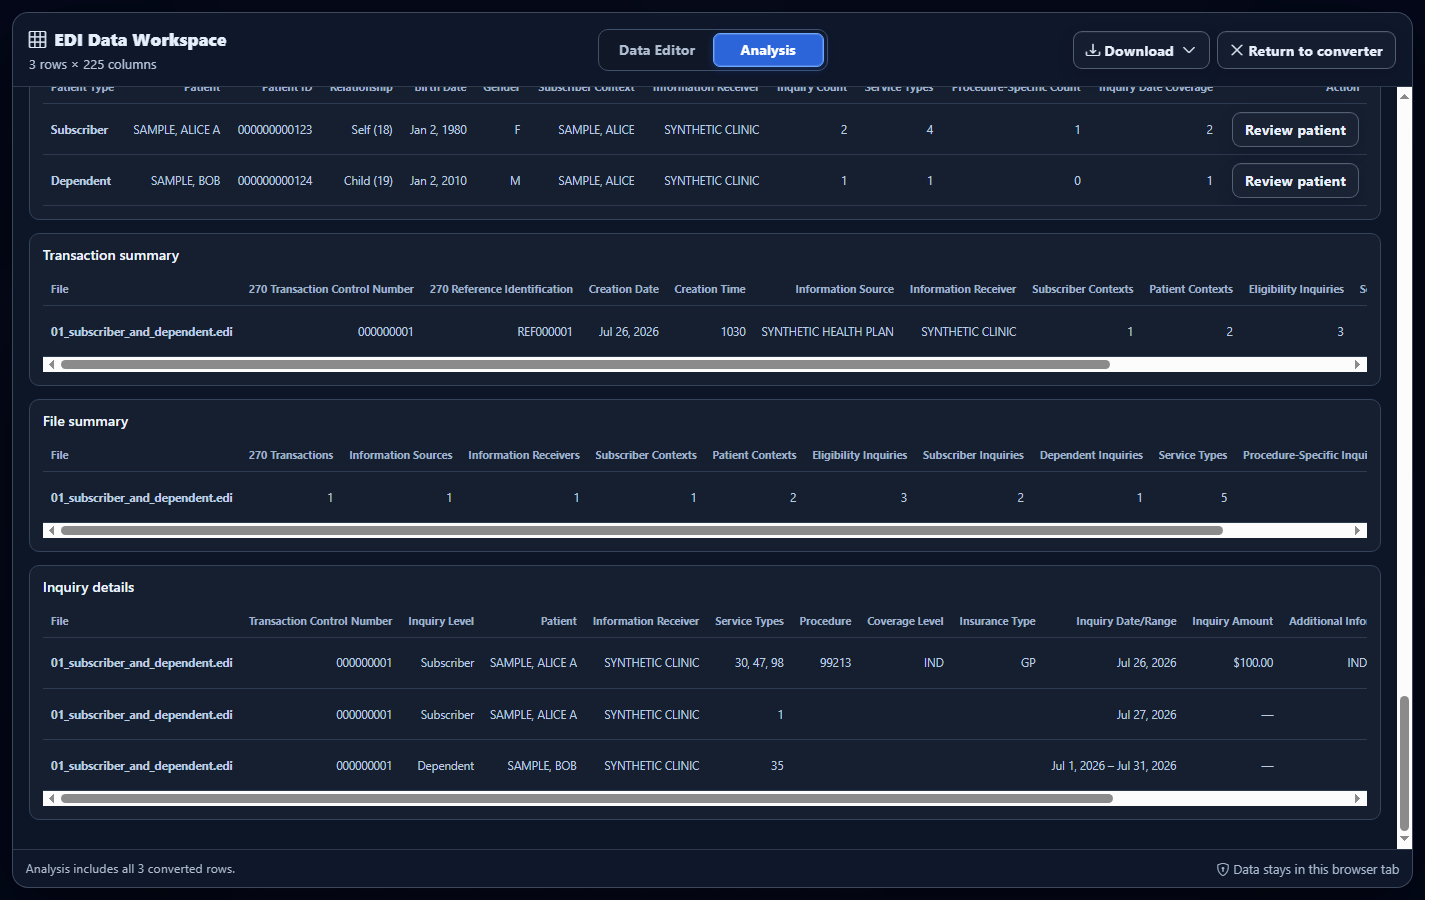Image resolution: width=1440 pixels, height=900 pixels.
Task: Click file name in Transaction summary row
Action: (142, 332)
